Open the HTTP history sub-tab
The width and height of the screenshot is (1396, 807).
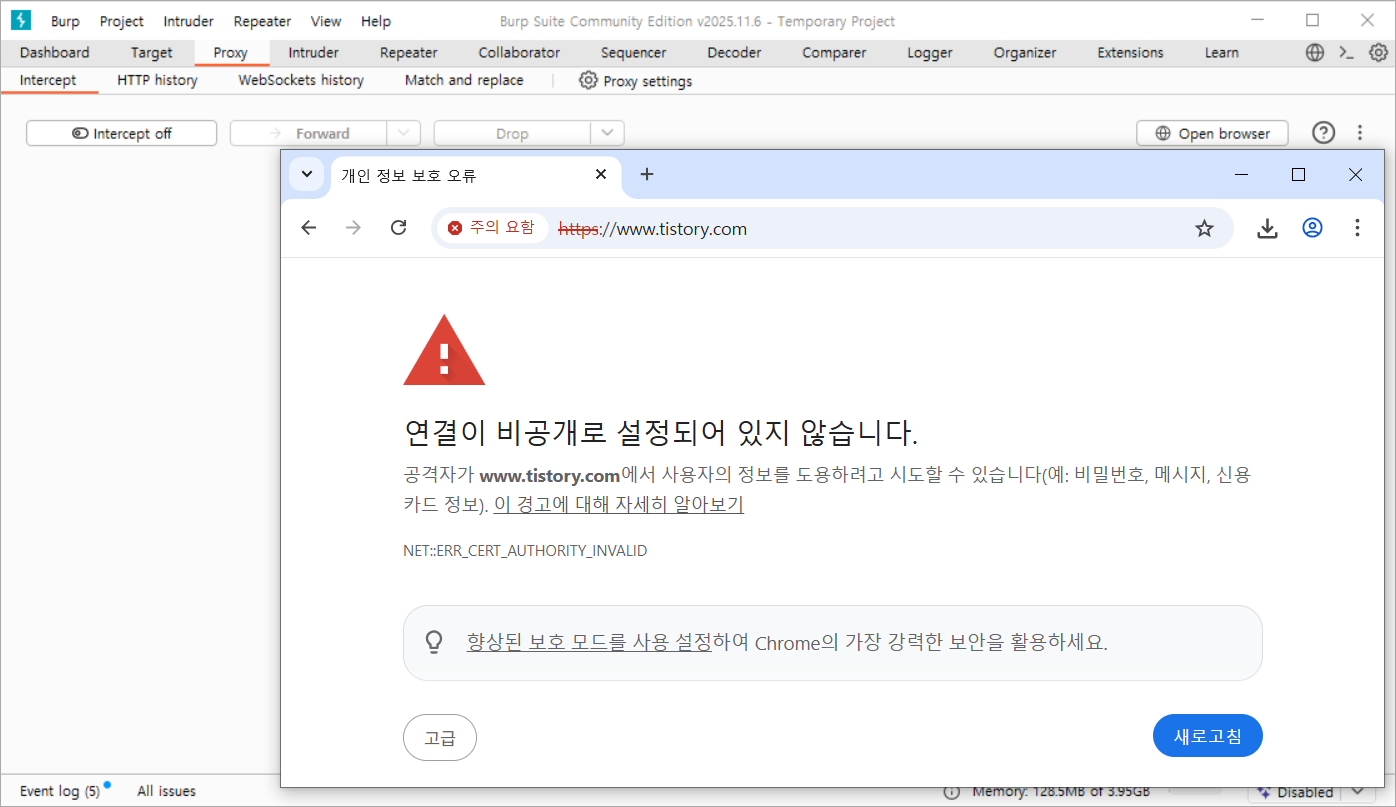[x=157, y=80]
